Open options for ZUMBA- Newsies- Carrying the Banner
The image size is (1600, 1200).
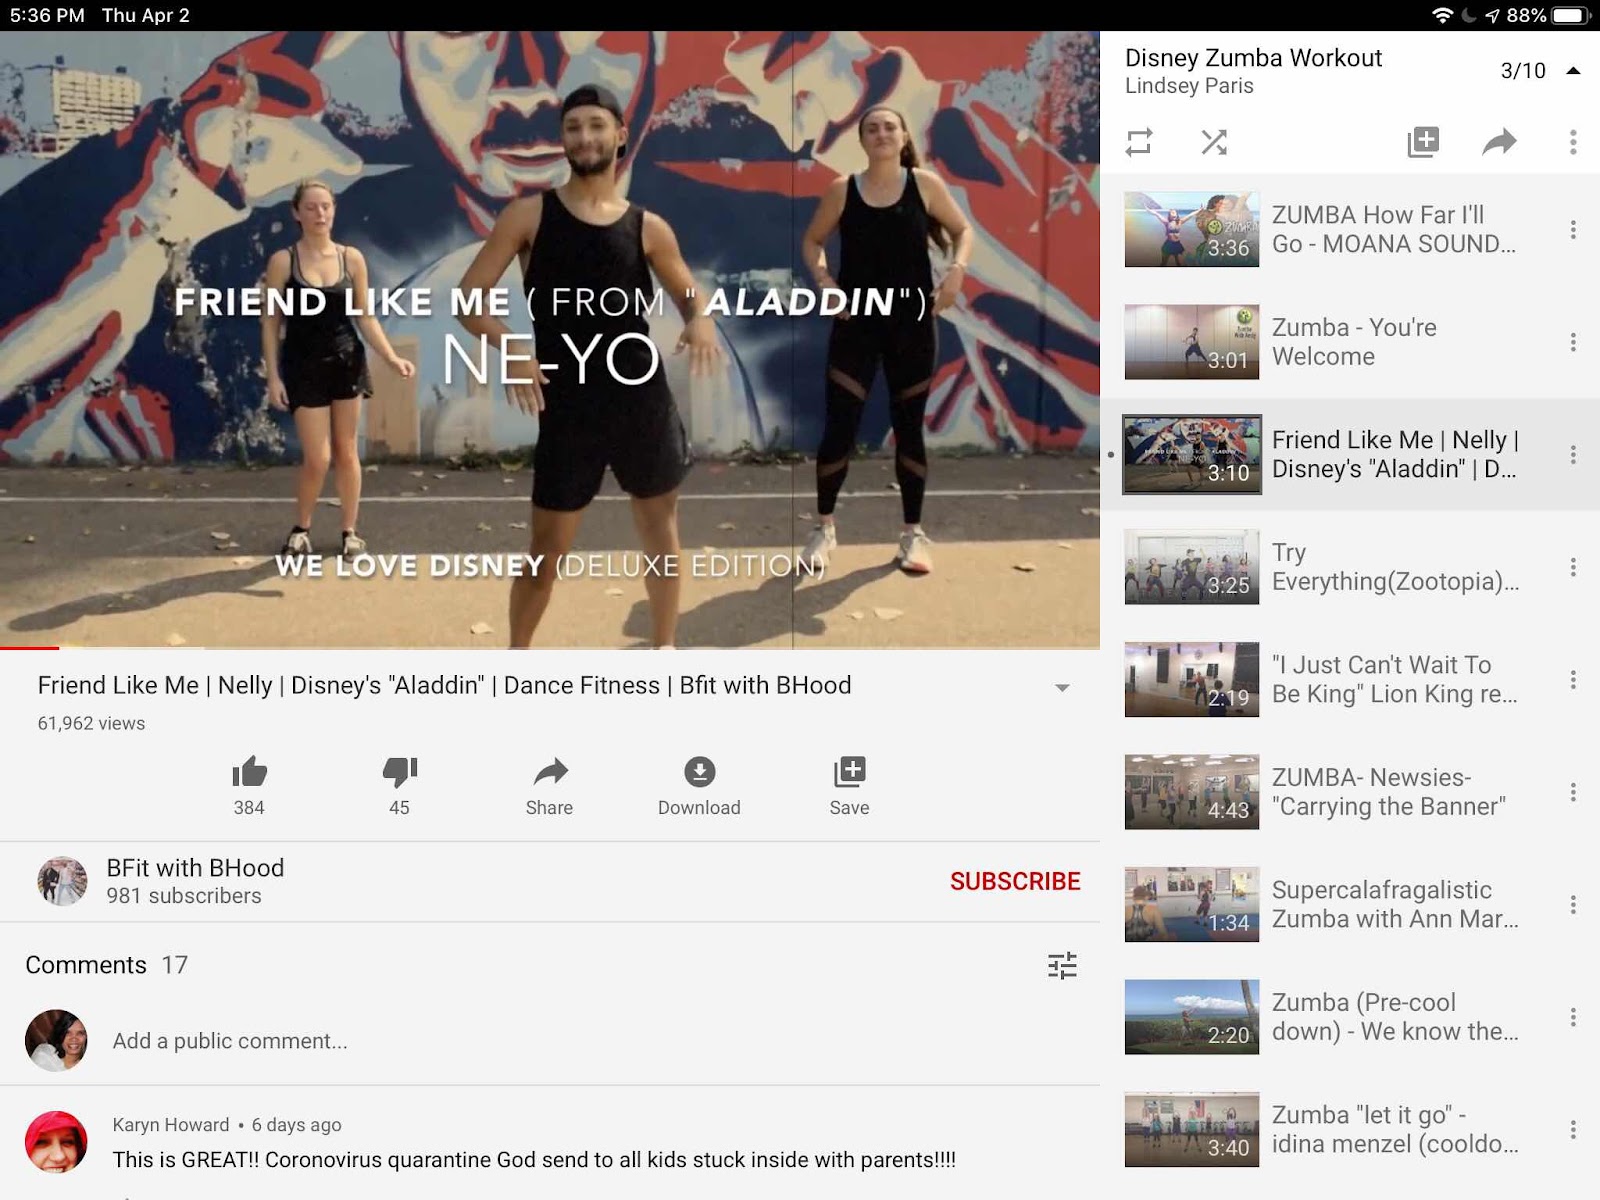pos(1573,792)
